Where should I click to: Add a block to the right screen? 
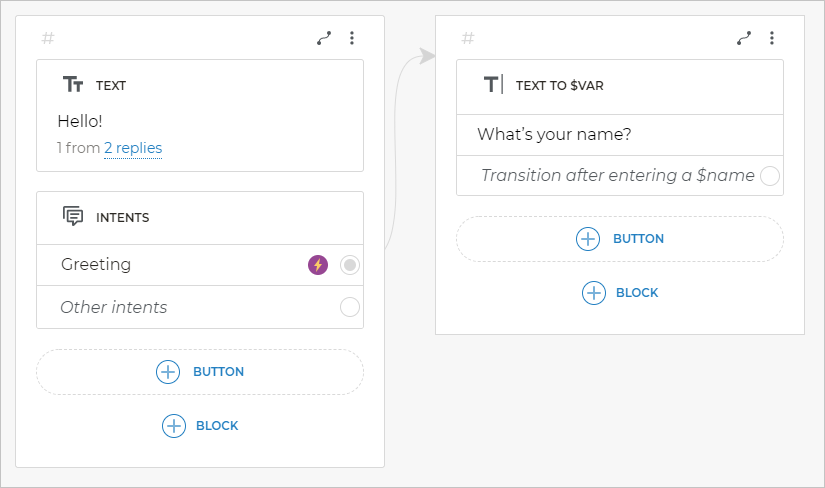620,293
